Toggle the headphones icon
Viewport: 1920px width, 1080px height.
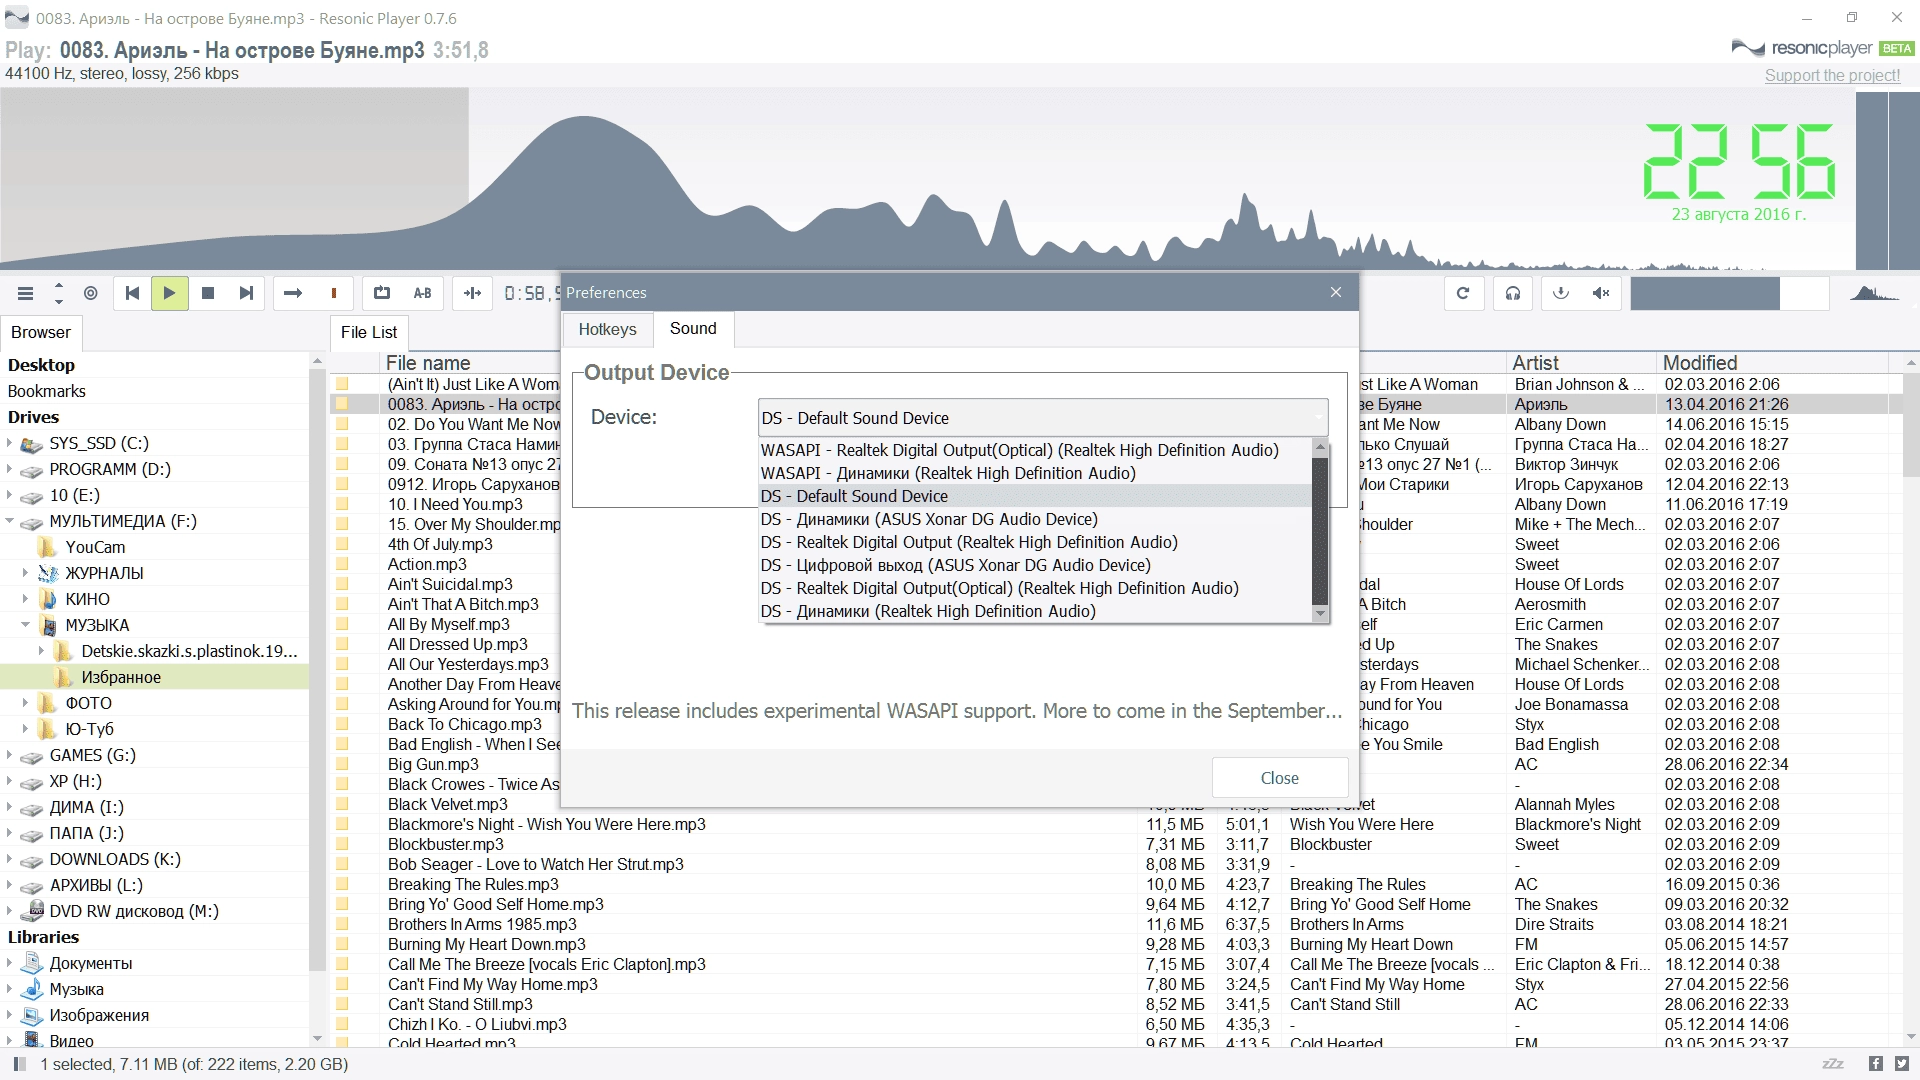click(x=1513, y=293)
